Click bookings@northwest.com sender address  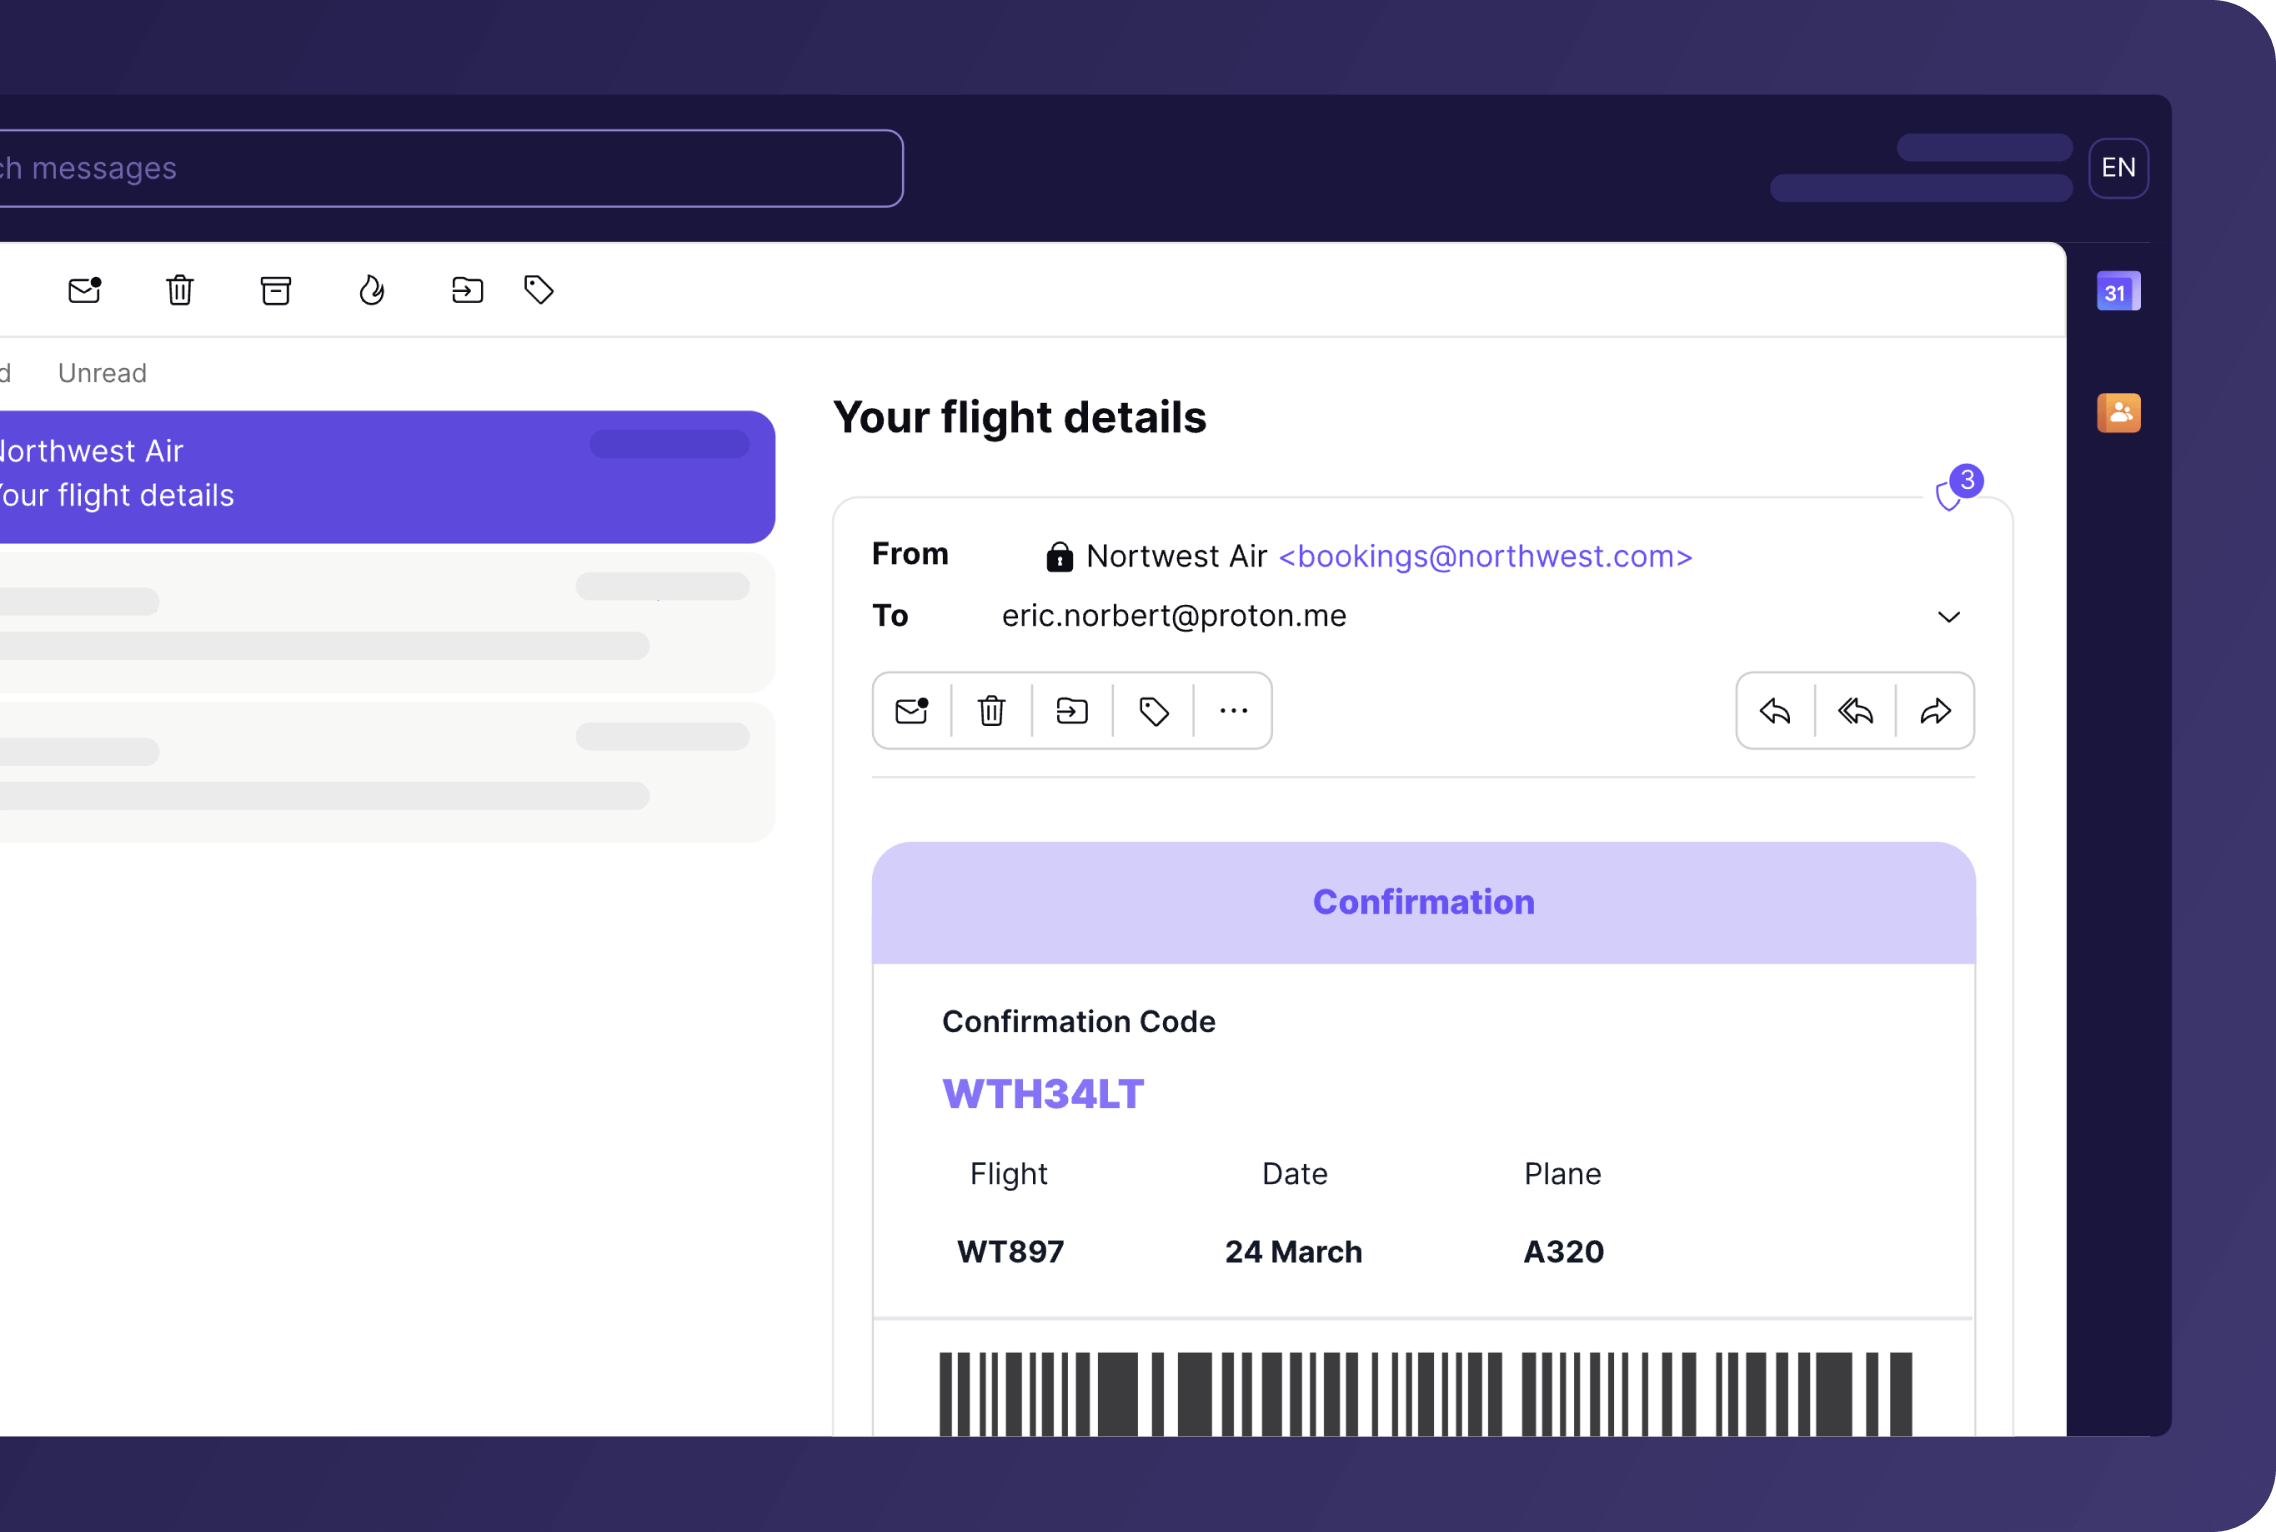coord(1485,556)
